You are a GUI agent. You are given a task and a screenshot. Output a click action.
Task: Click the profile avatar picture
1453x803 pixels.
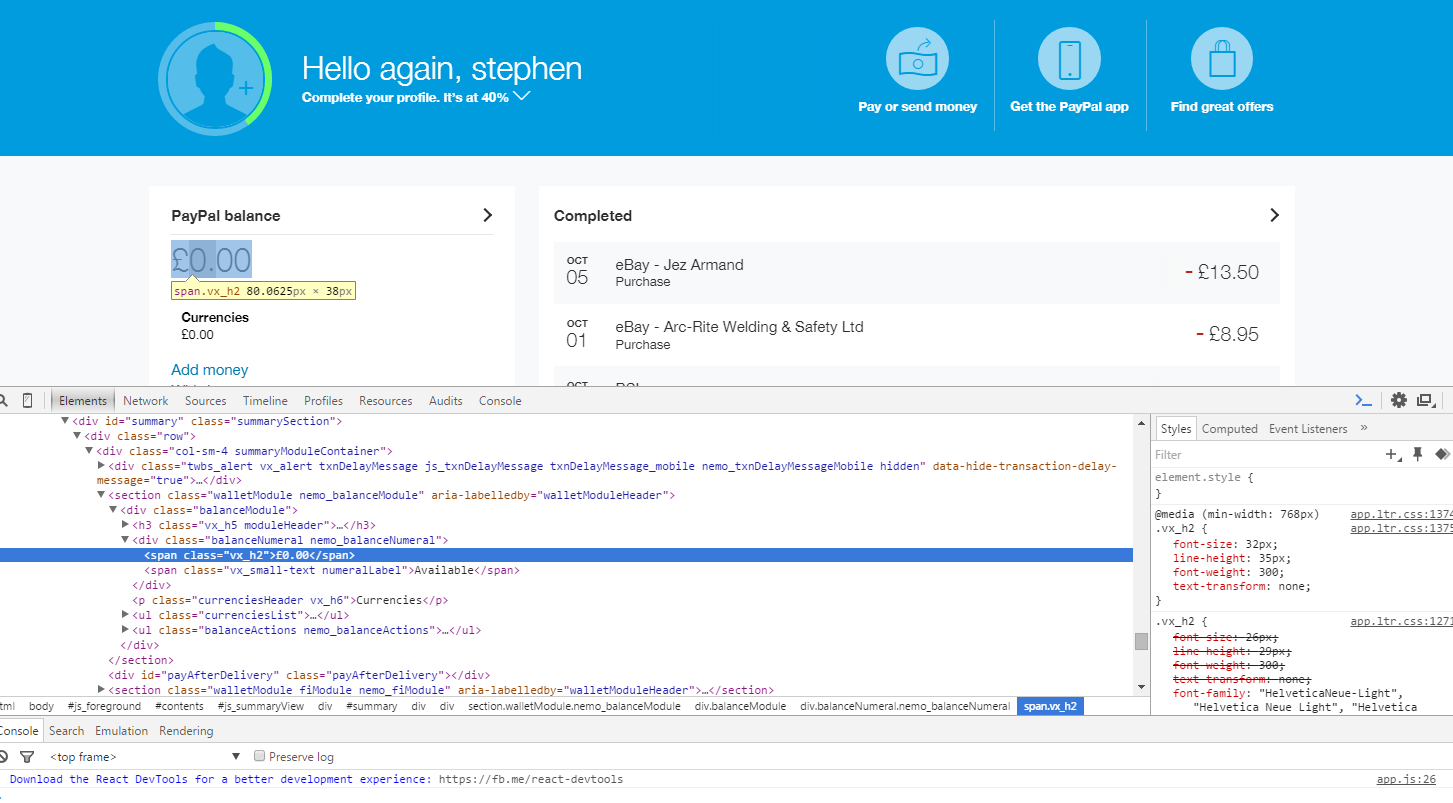tap(215, 78)
